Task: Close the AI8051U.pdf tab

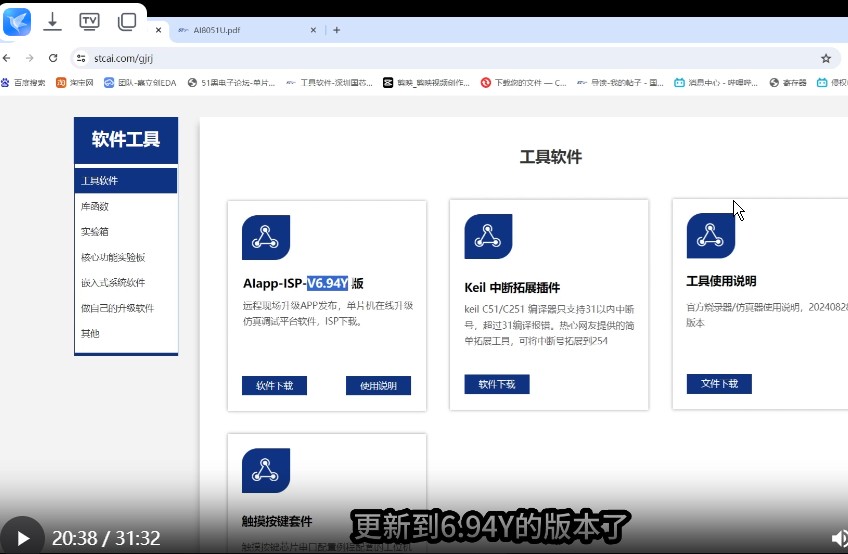Action: pos(313,30)
